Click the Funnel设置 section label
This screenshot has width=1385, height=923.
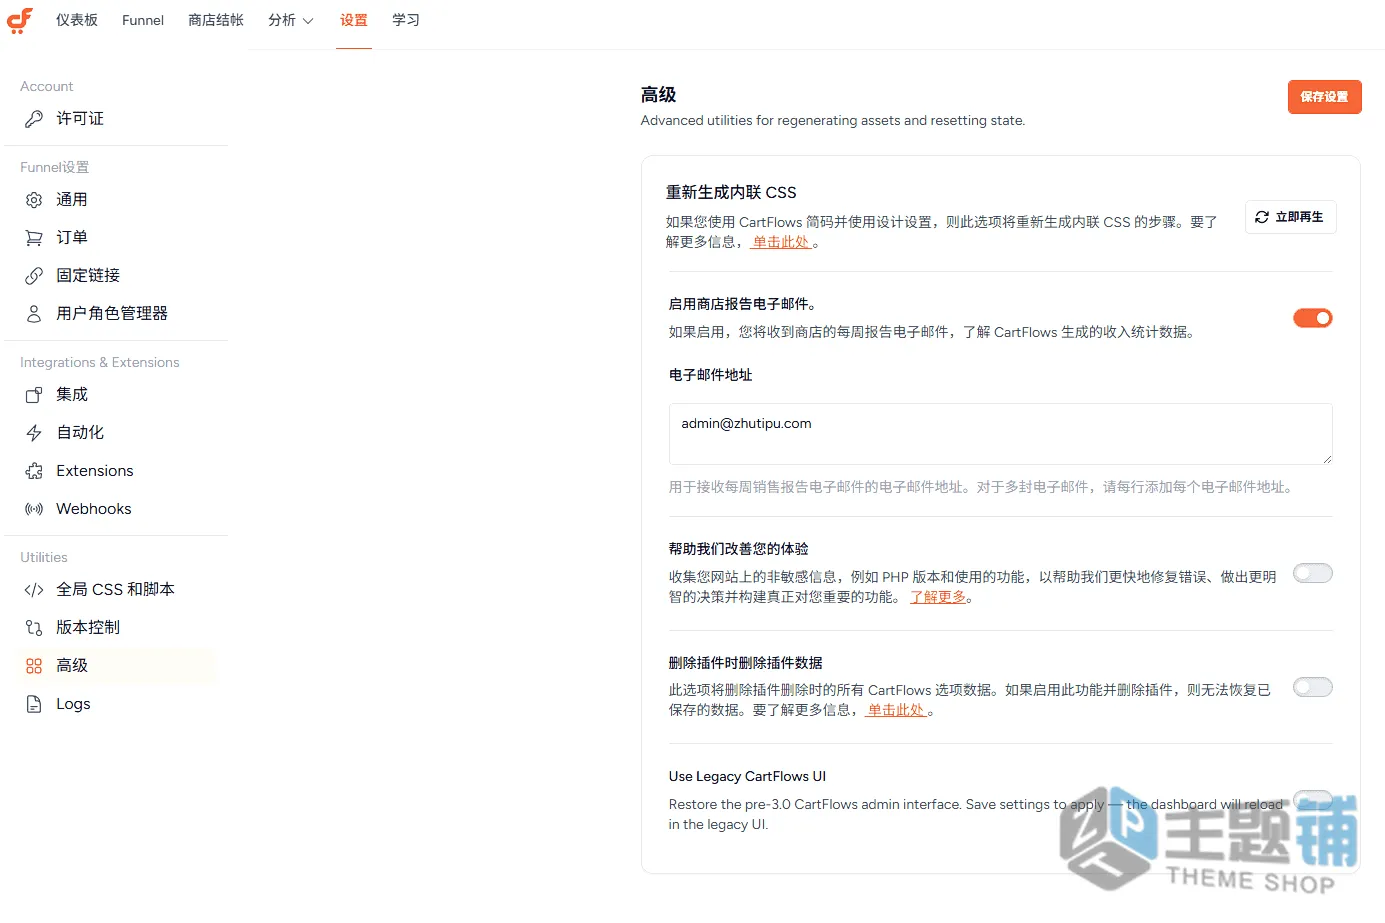tap(54, 167)
